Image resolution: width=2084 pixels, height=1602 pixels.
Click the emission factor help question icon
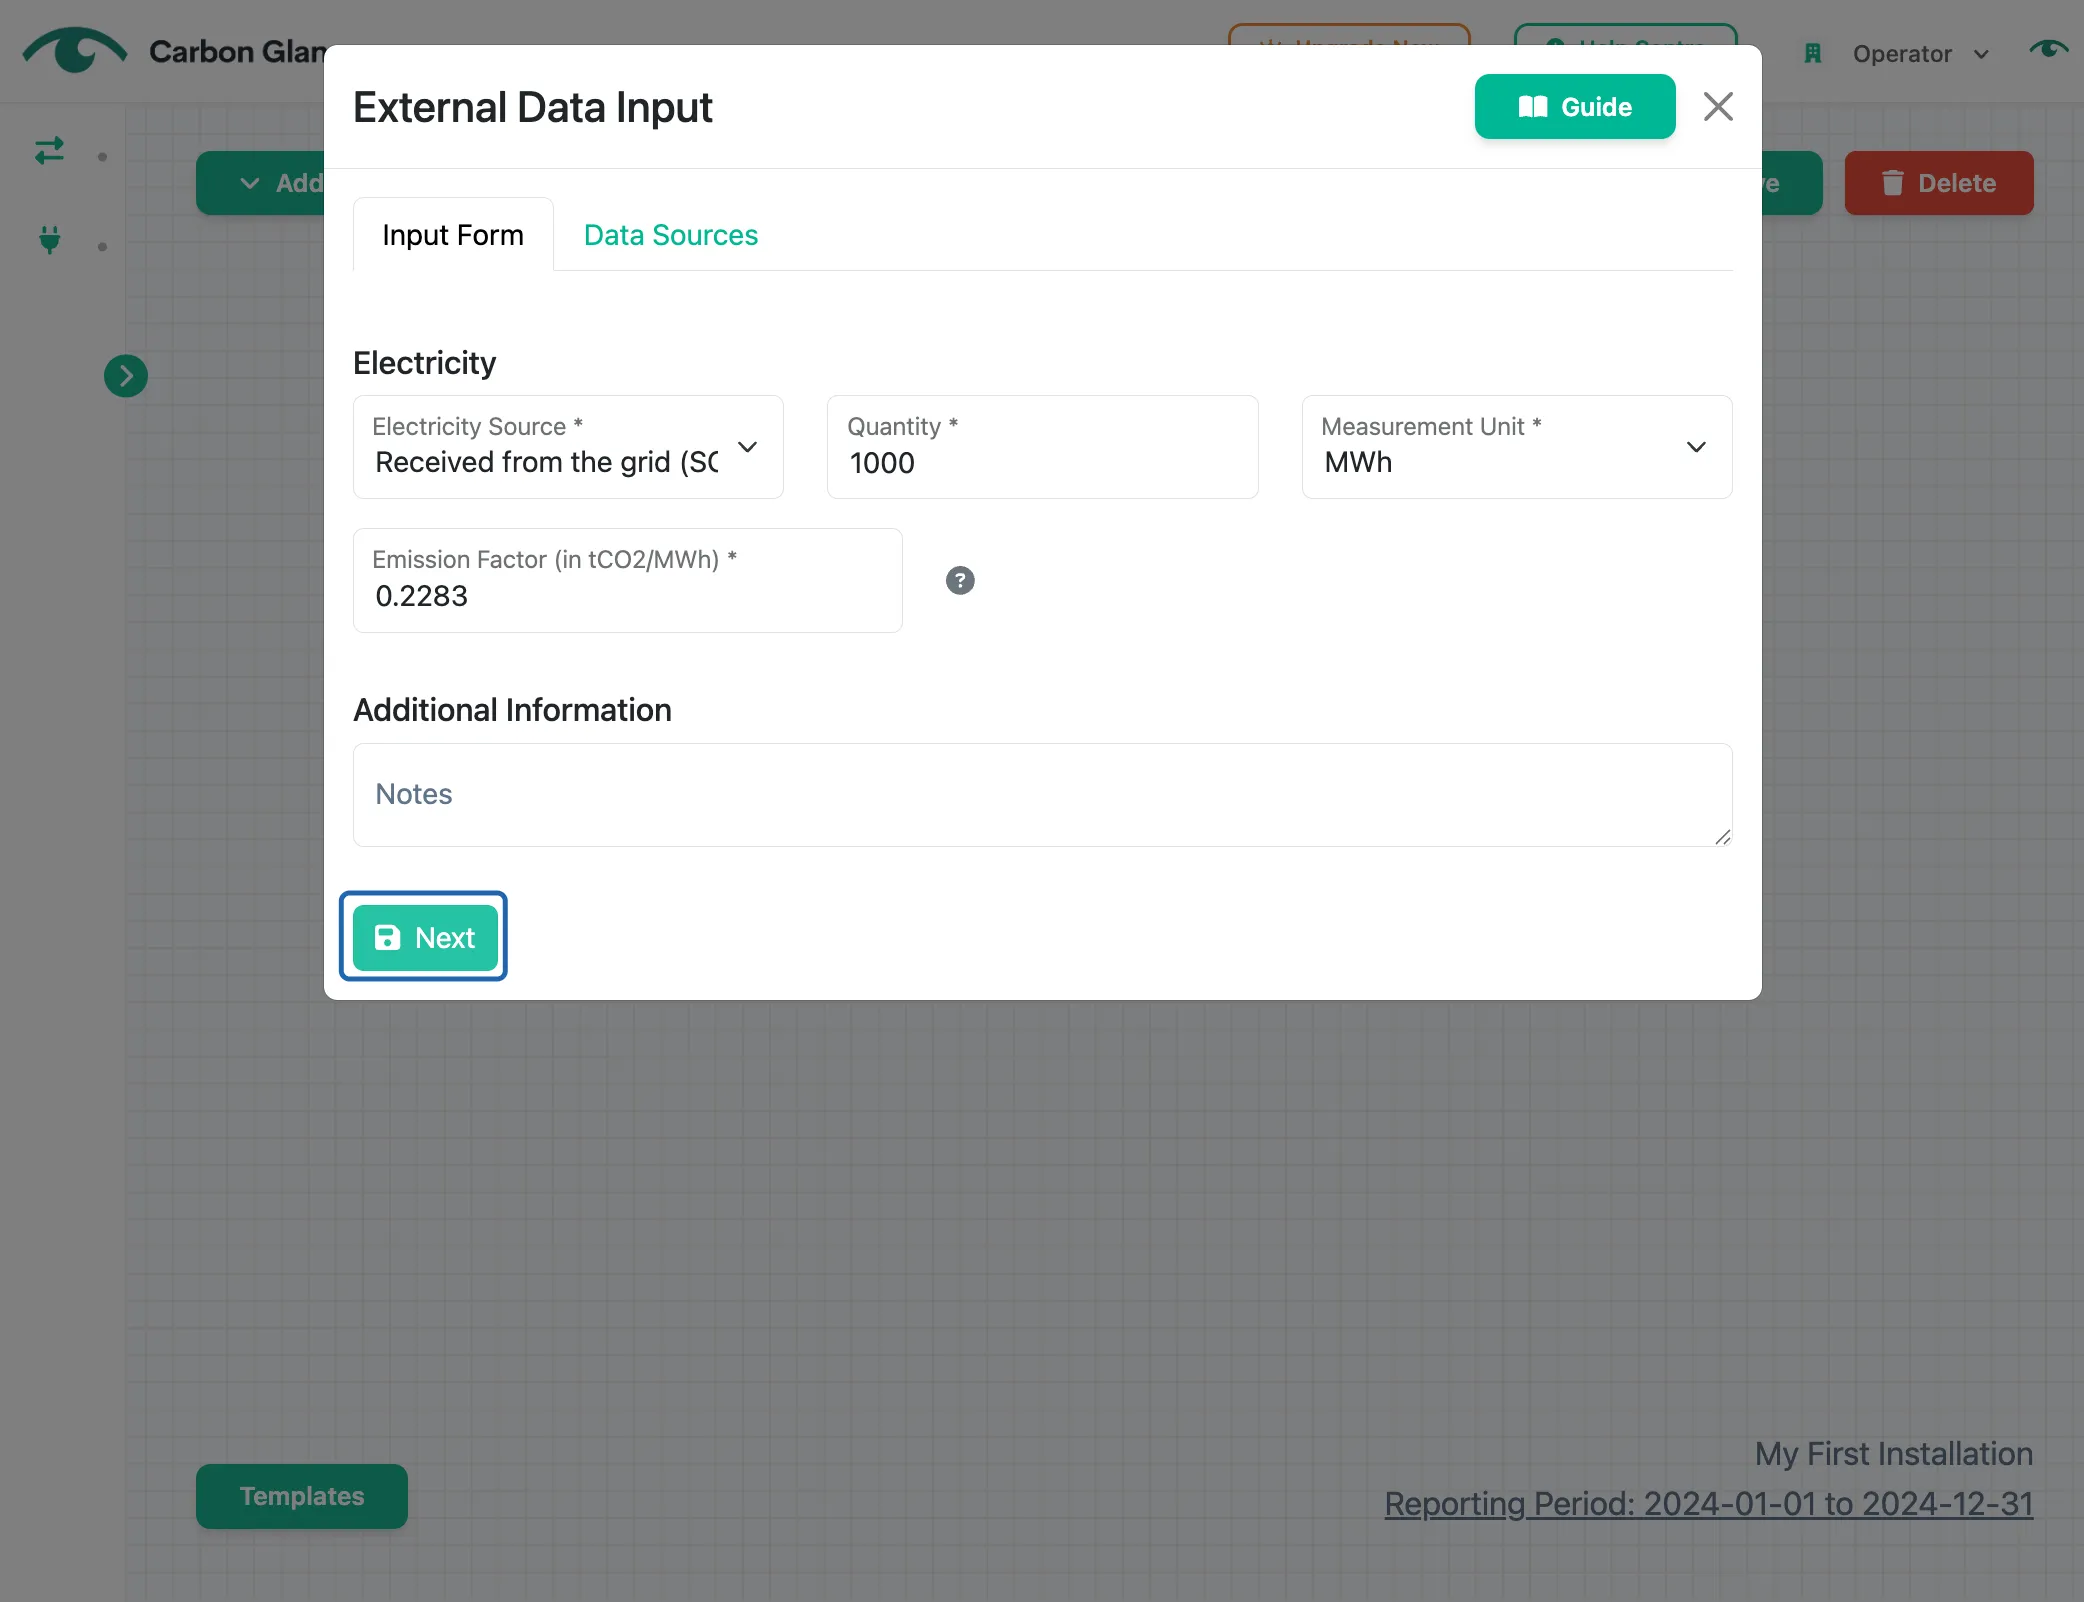960,580
